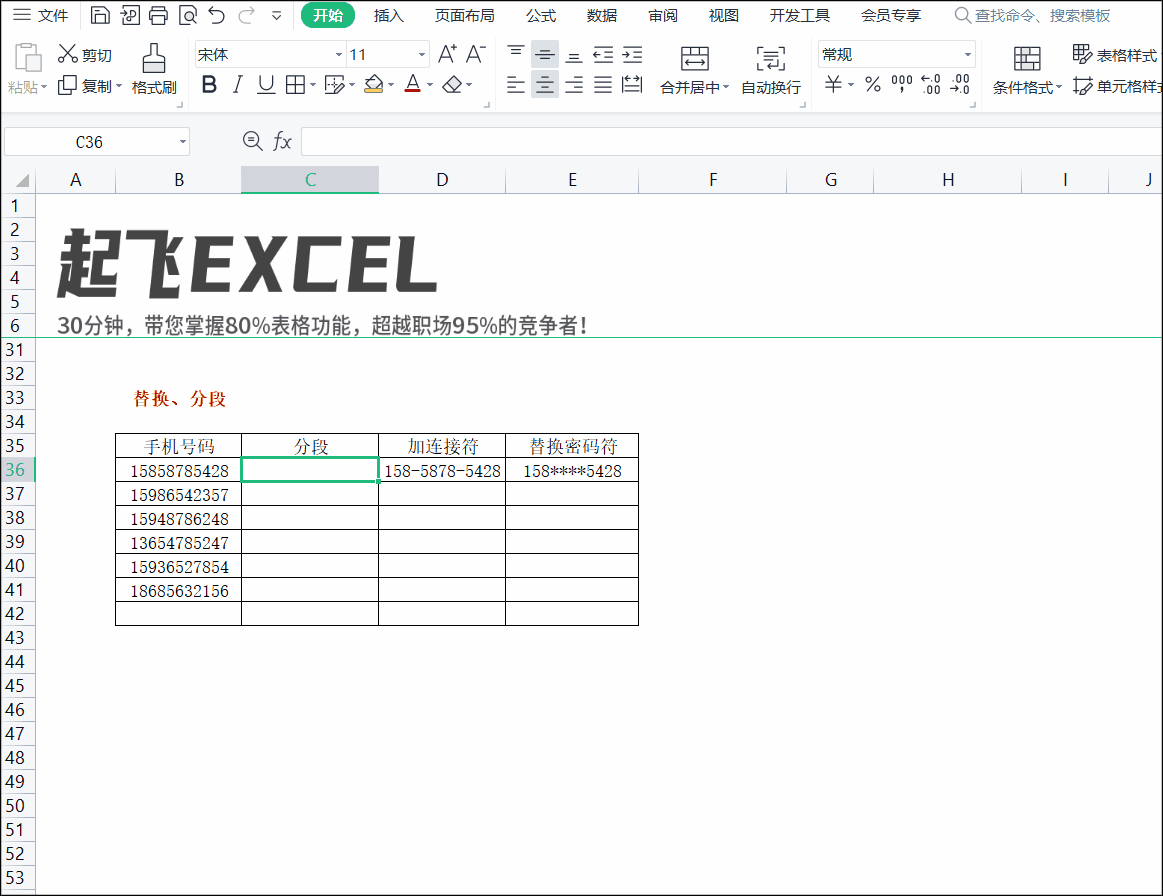Toggle middle vertical alignment
Viewport: 1163px width, 896px height.
tap(544, 54)
